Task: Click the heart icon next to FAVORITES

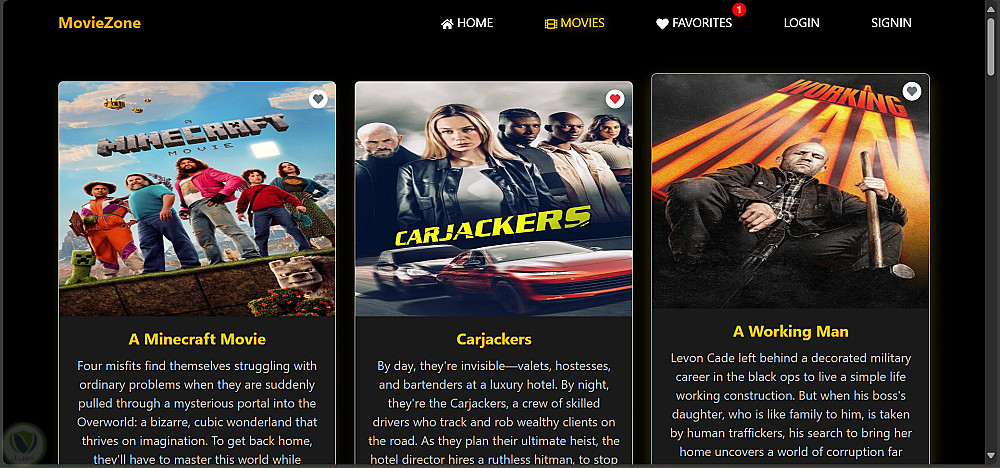Action: click(662, 24)
